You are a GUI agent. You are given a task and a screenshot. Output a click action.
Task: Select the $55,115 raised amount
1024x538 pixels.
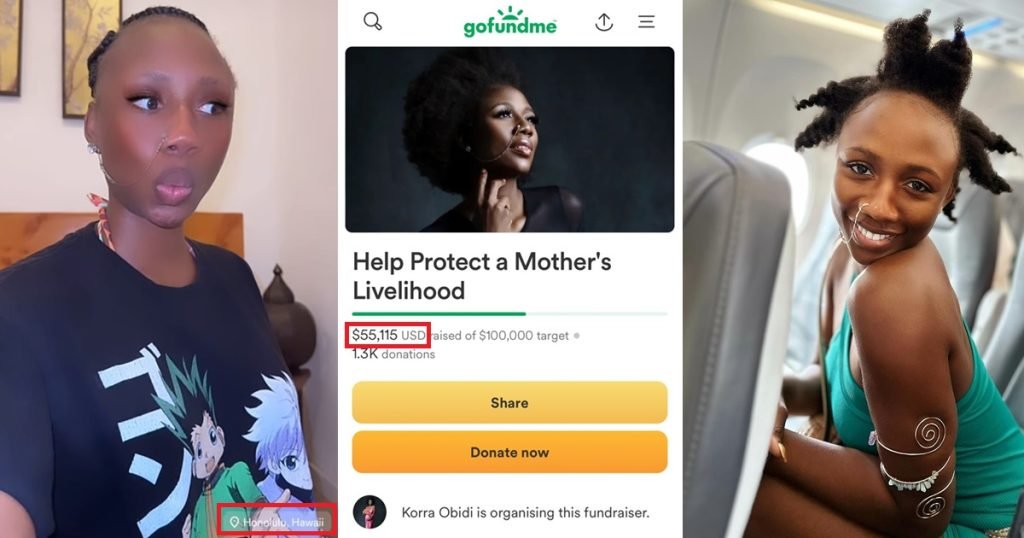(x=375, y=335)
